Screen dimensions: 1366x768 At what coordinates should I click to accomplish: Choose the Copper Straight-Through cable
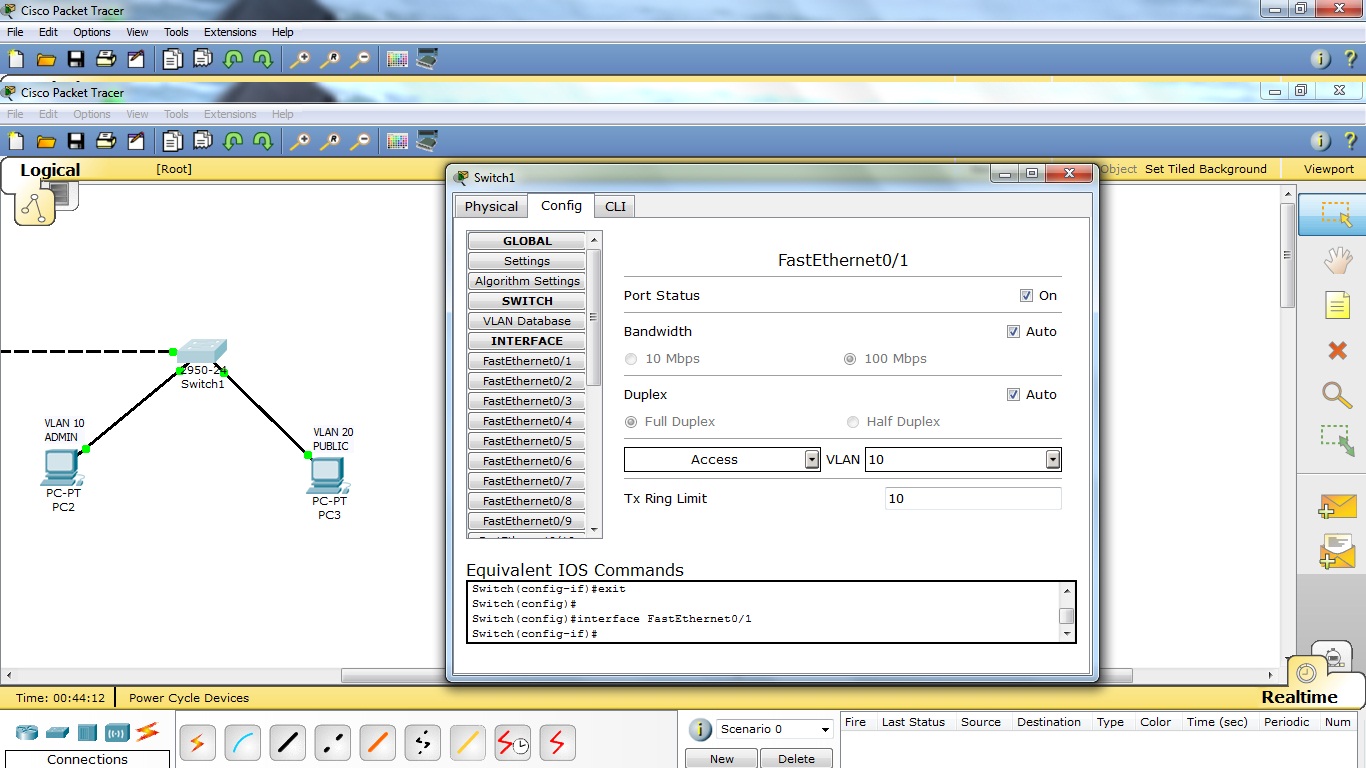(287, 742)
